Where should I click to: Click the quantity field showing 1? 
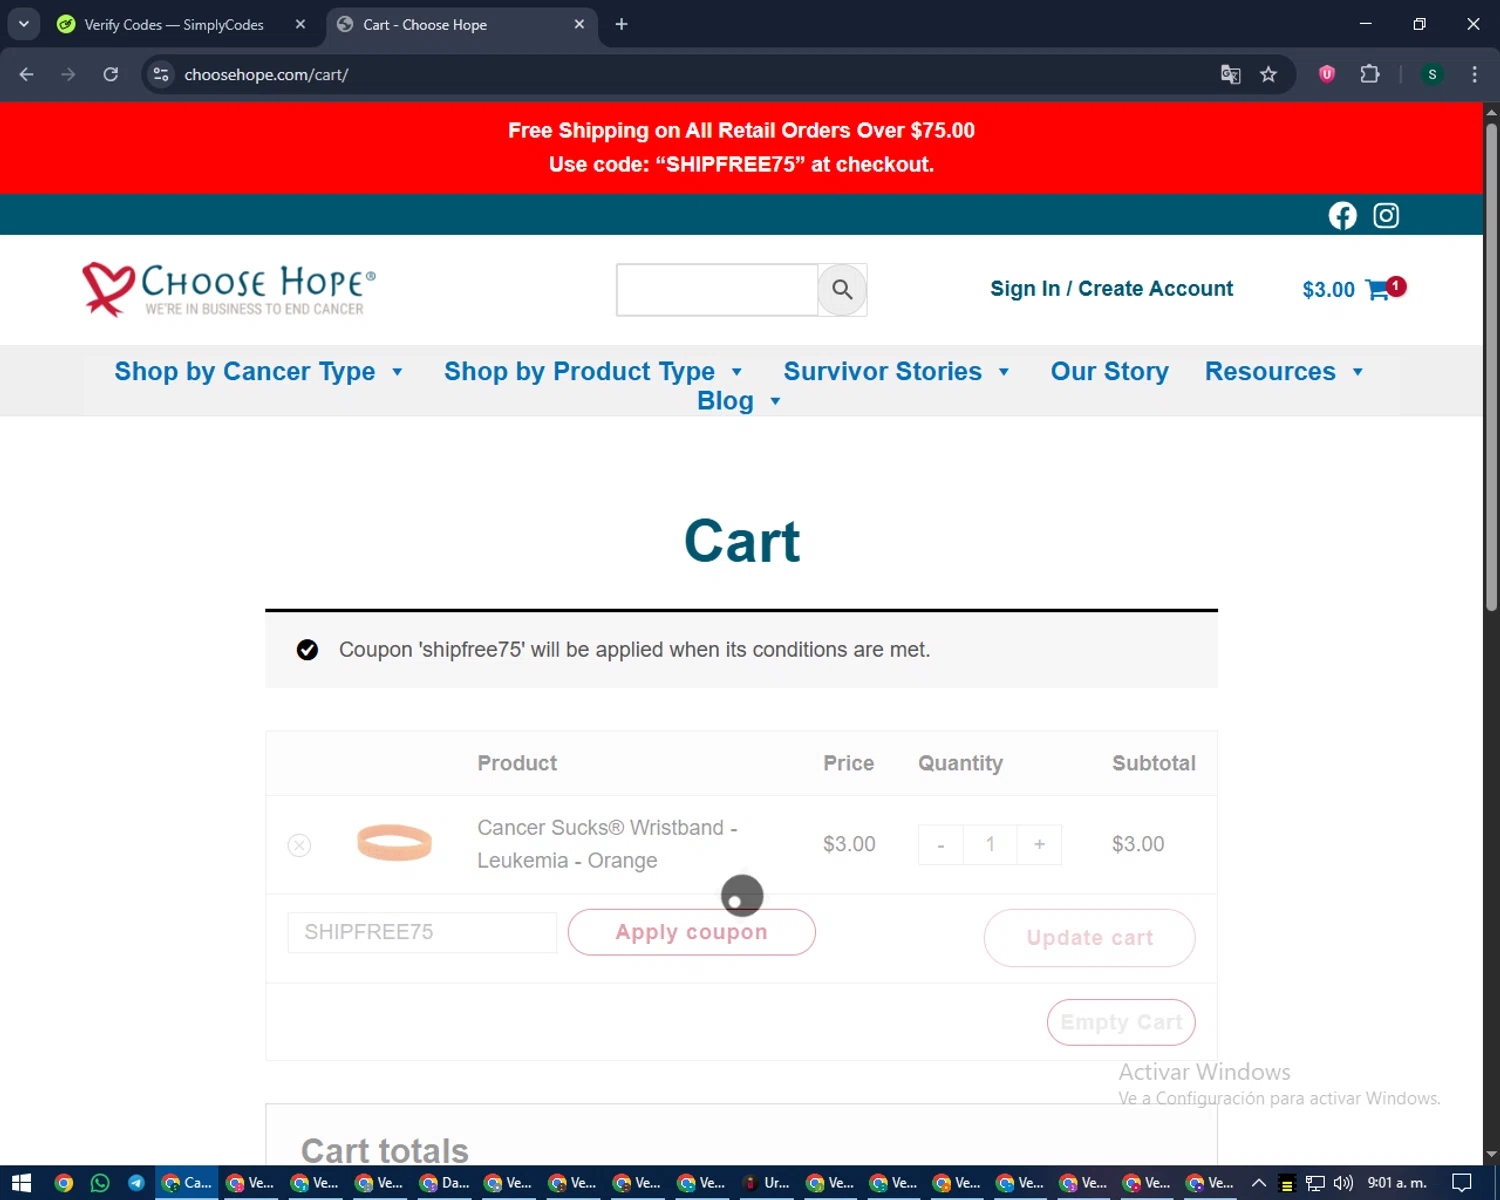pyautogui.click(x=990, y=845)
